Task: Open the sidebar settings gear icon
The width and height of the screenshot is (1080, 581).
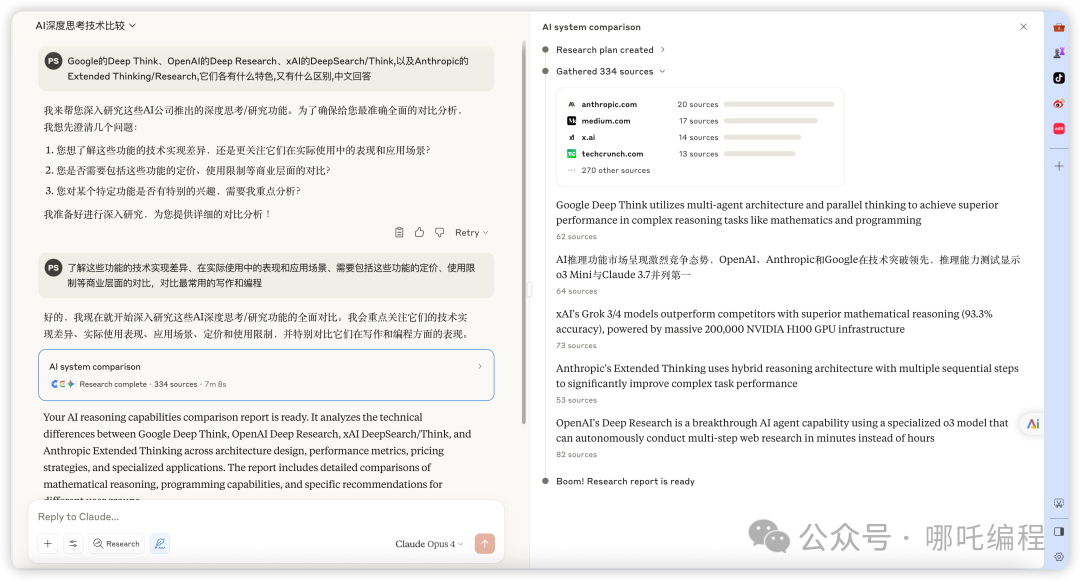Action: (x=1059, y=556)
